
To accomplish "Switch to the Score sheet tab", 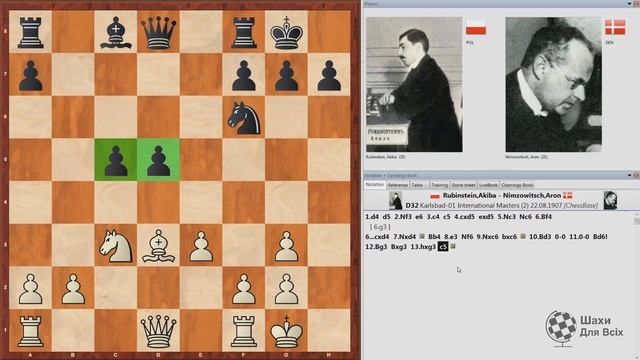I will (x=463, y=185).
